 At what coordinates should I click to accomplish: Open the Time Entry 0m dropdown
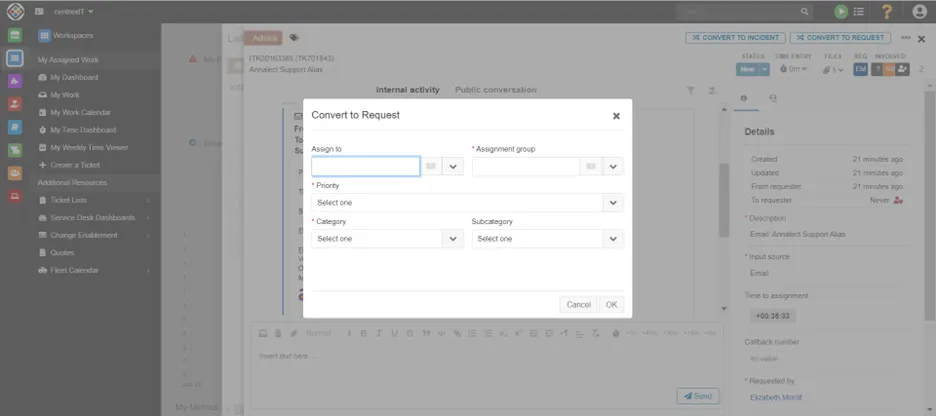pyautogui.click(x=793, y=70)
